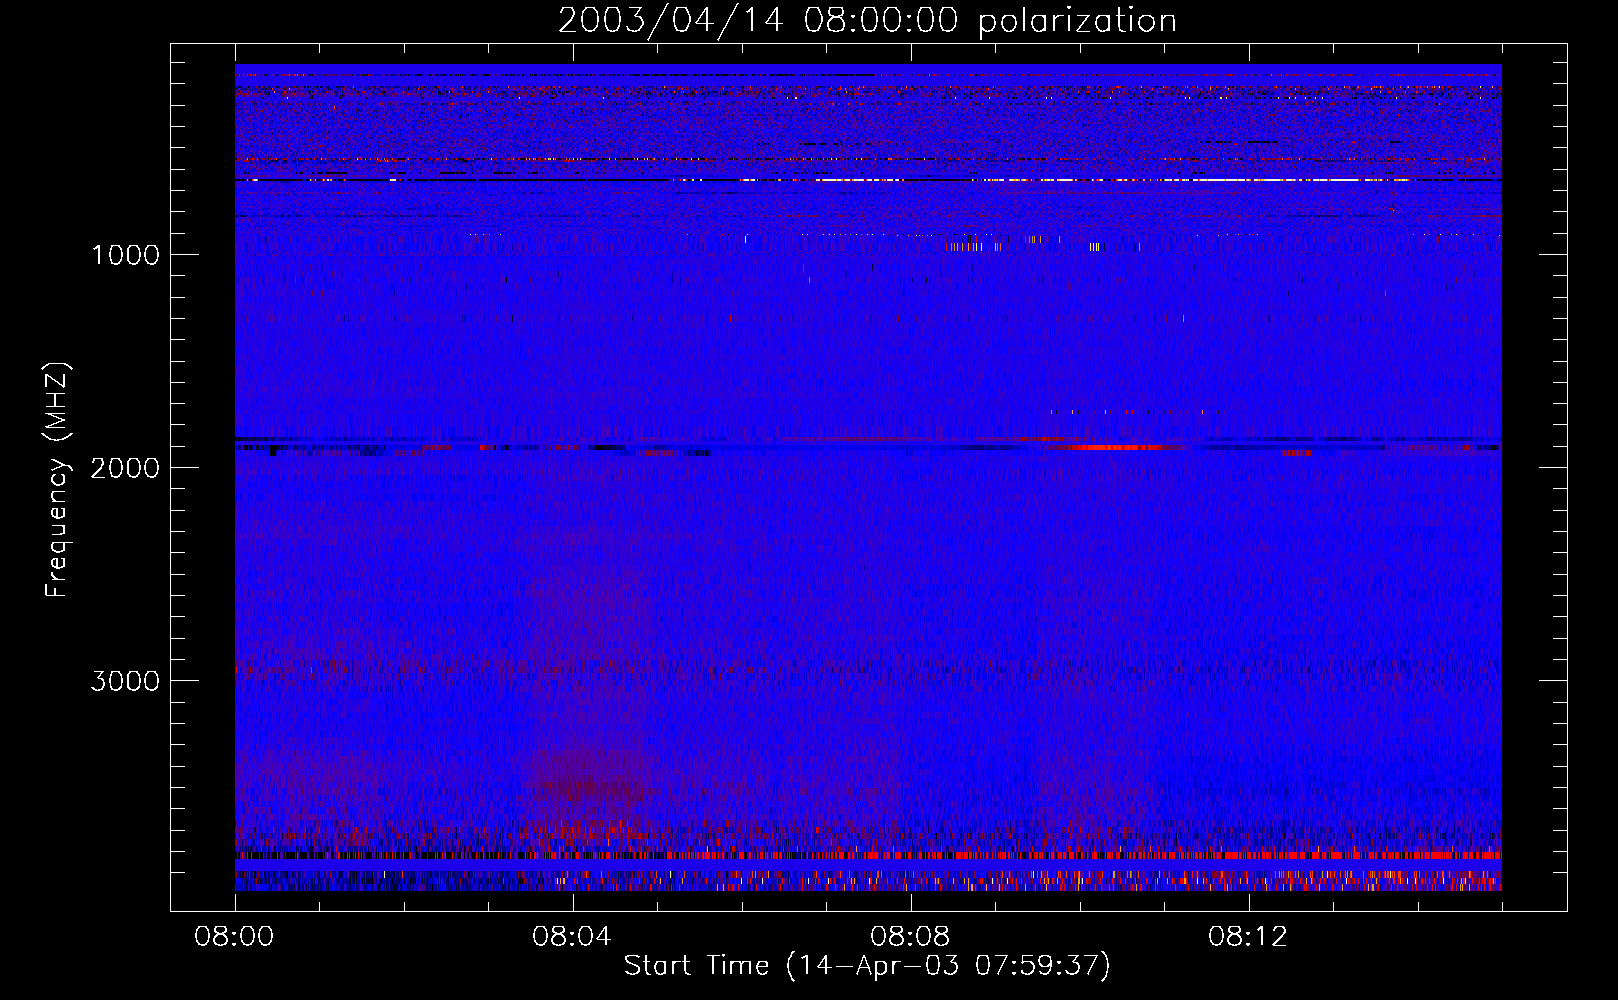Click the '08:08' time axis label
This screenshot has height=1000, width=1618.
[x=910, y=937]
